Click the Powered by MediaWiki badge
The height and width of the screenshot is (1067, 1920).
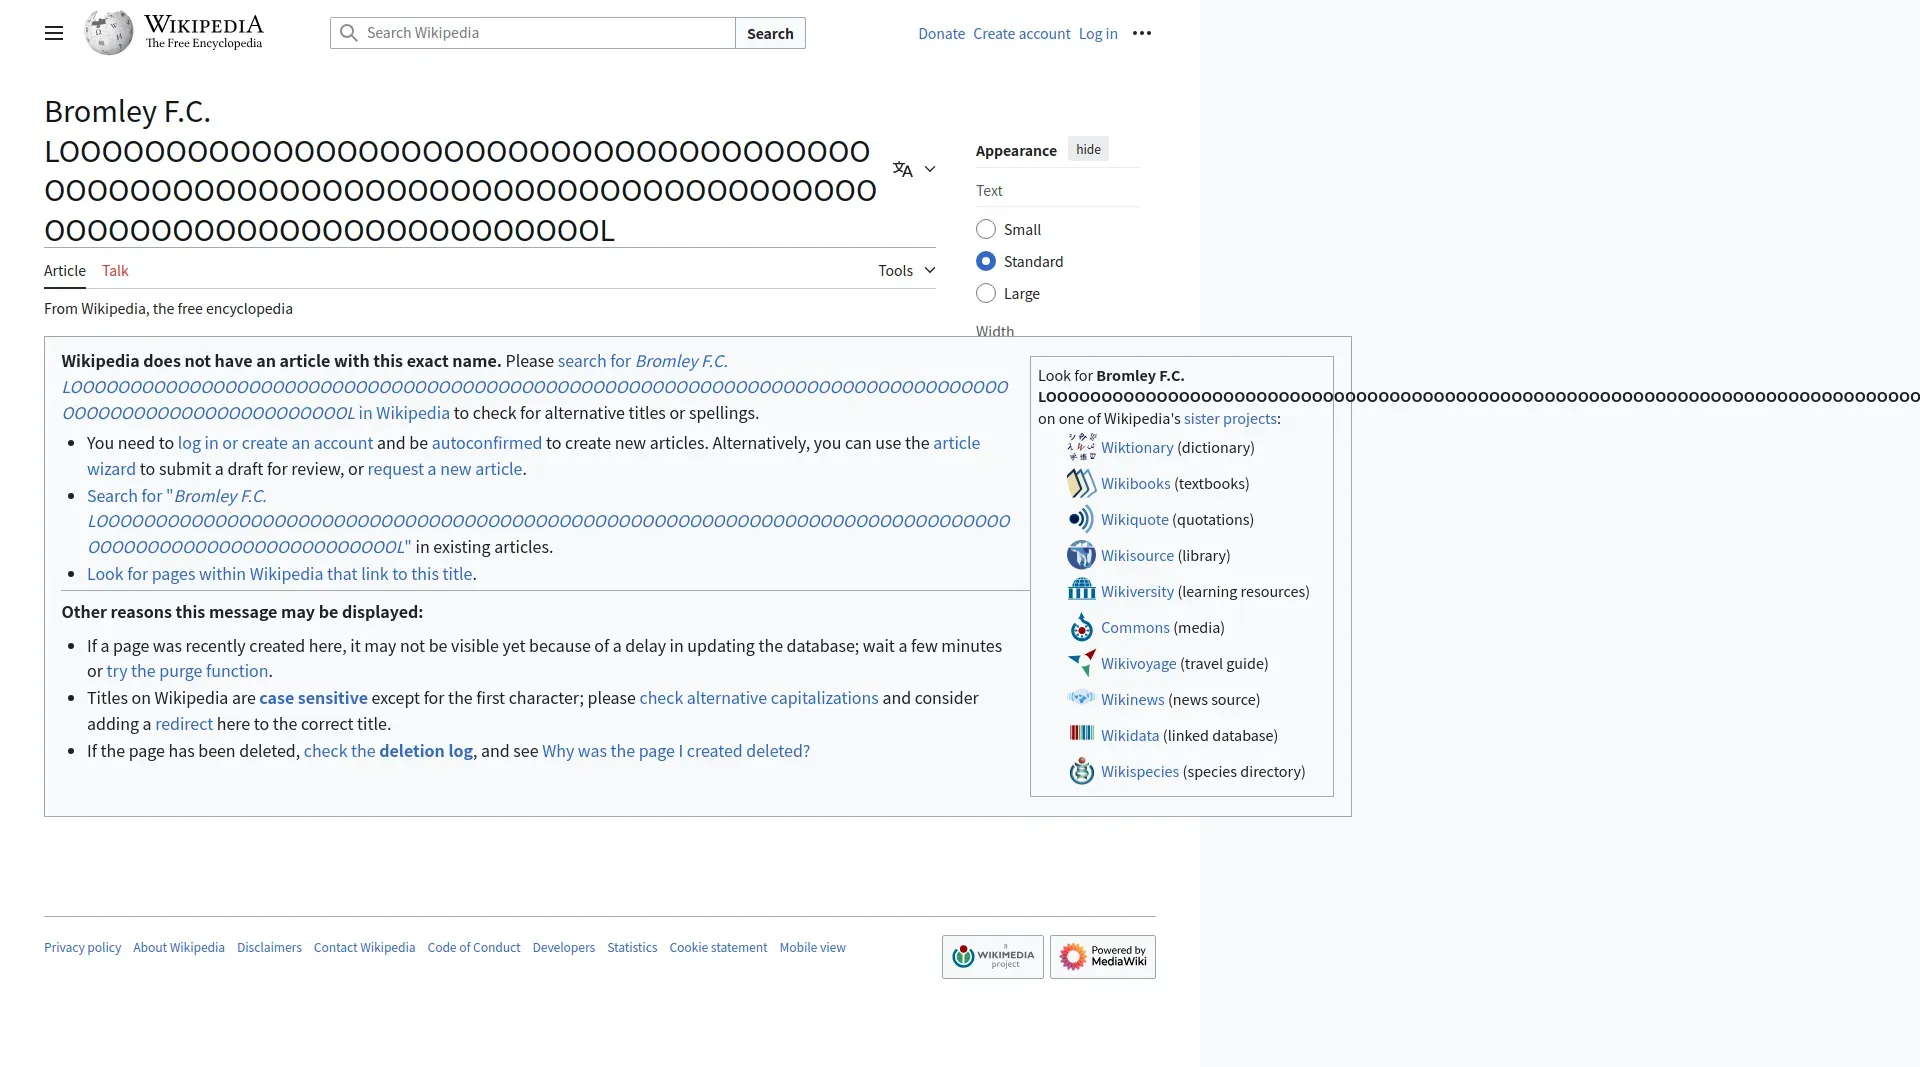(1103, 957)
